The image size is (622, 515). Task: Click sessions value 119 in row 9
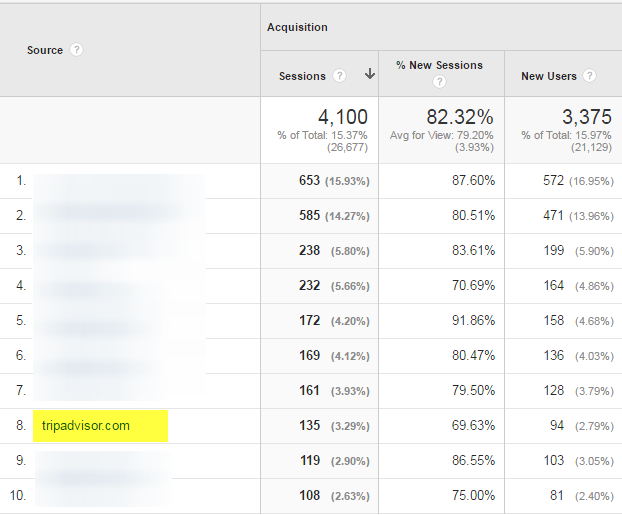[310, 460]
